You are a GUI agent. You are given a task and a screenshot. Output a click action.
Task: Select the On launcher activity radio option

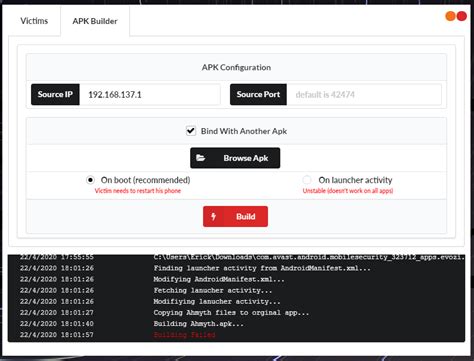coord(307,180)
